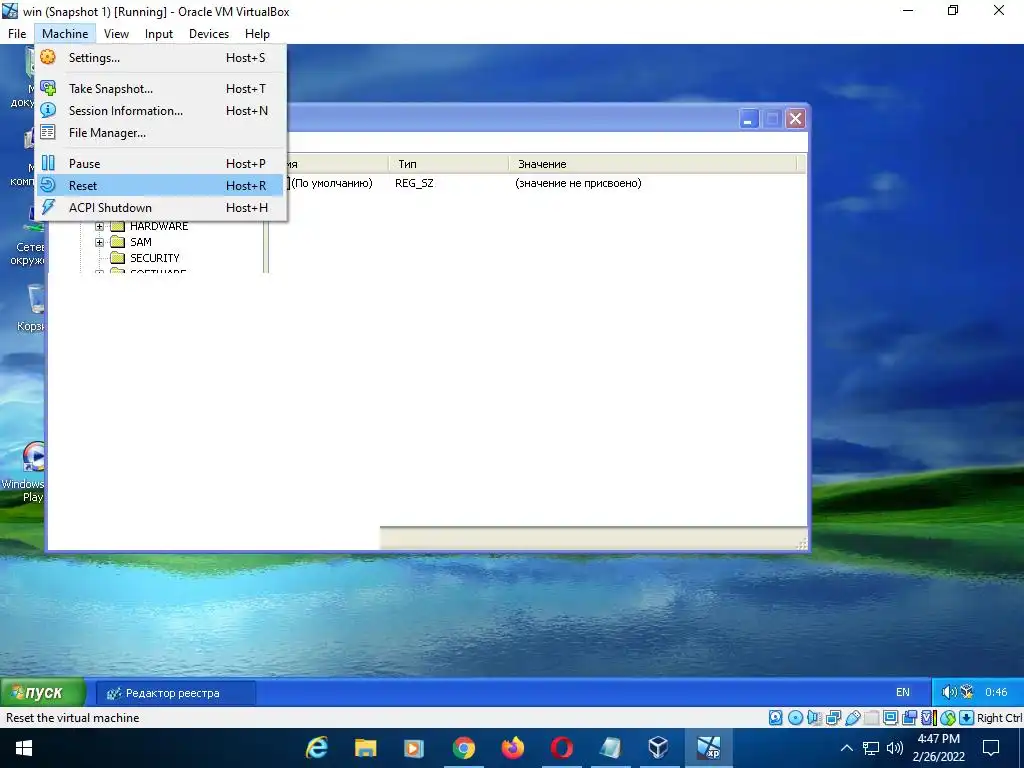Open the Windows Start menu on host
The width and height of the screenshot is (1024, 768).
click(24, 748)
